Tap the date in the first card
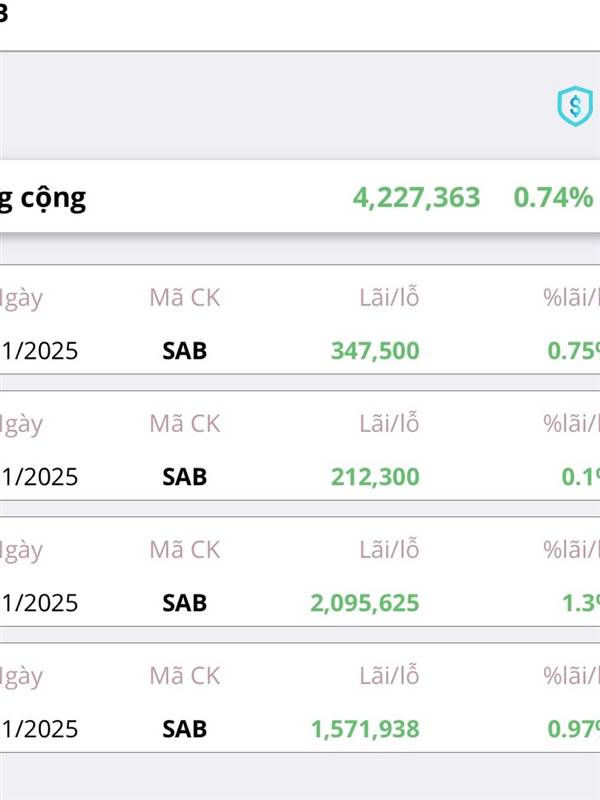Screen dimensions: 600x800 pyautogui.click(x=40, y=351)
